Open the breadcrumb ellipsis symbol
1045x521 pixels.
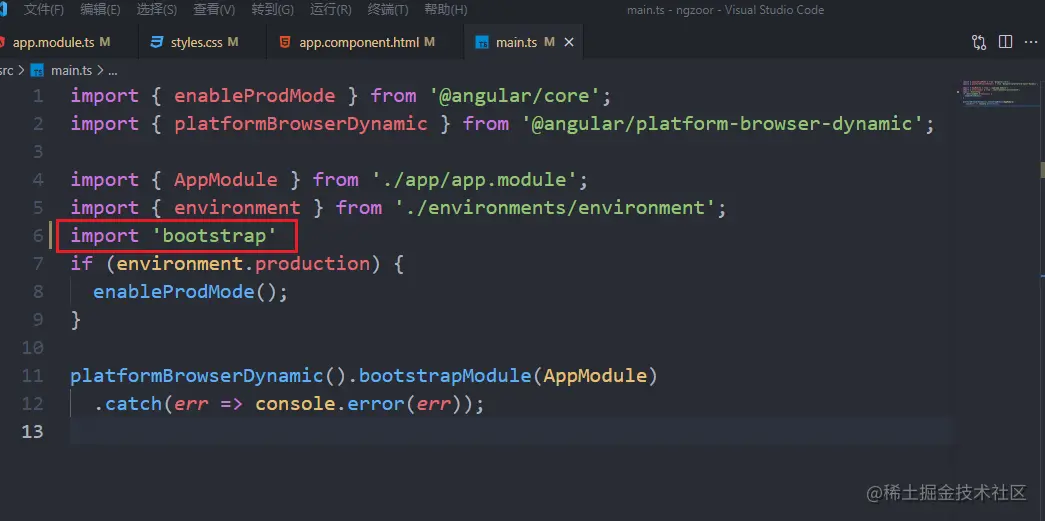tap(112, 71)
